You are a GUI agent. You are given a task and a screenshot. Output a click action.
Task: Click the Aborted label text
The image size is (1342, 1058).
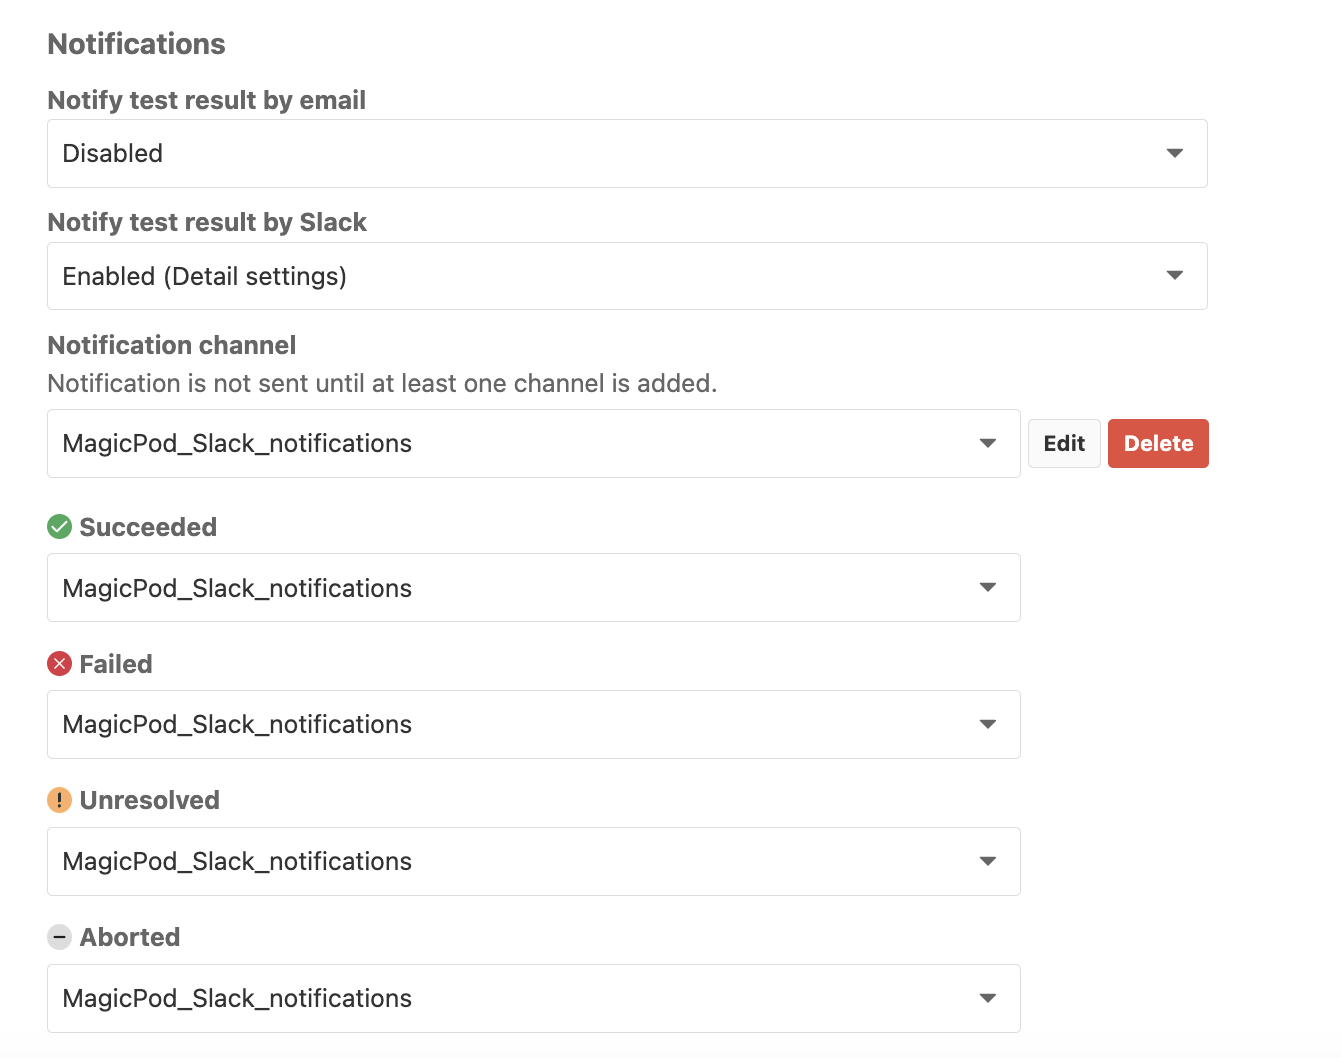130,937
